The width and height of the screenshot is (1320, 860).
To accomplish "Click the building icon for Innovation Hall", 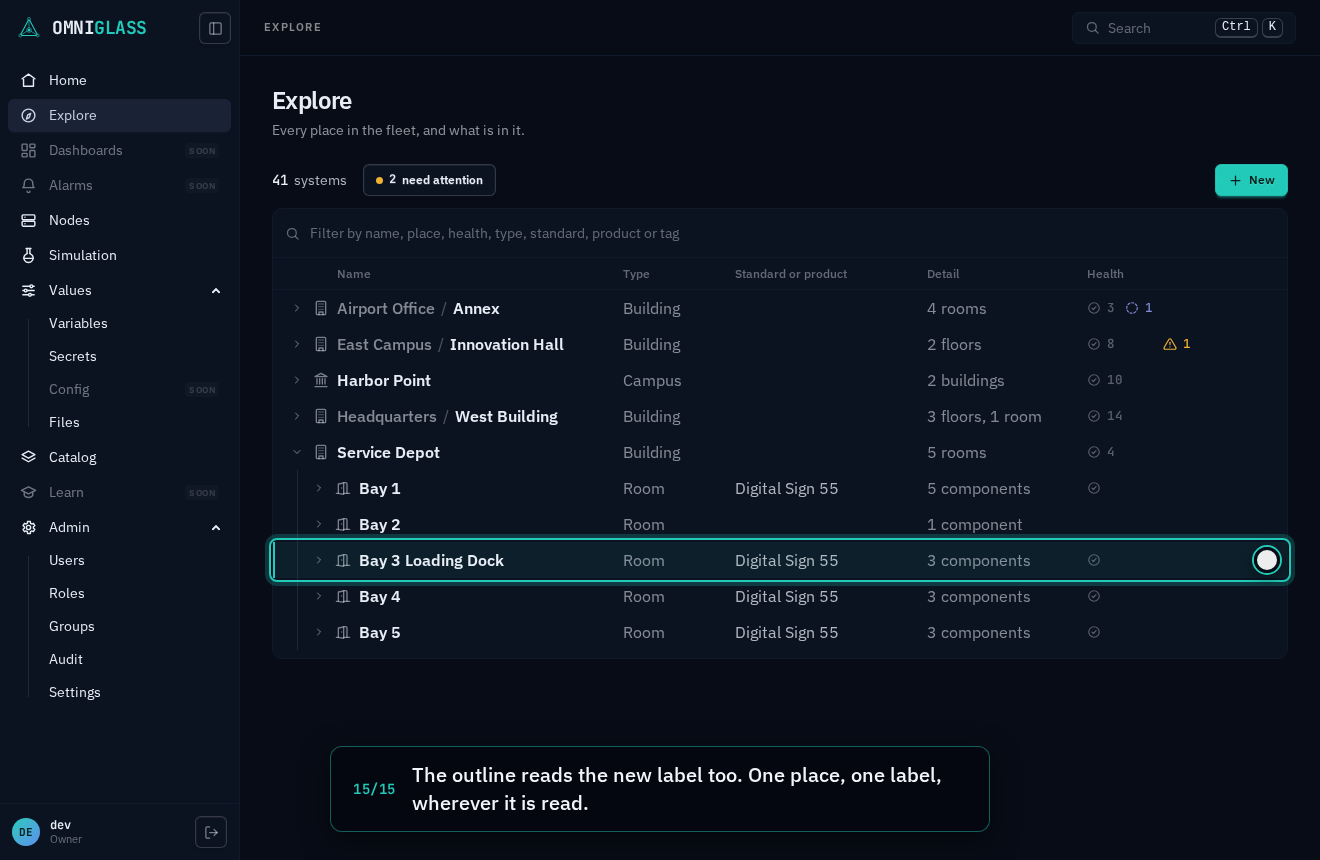I will coord(321,344).
